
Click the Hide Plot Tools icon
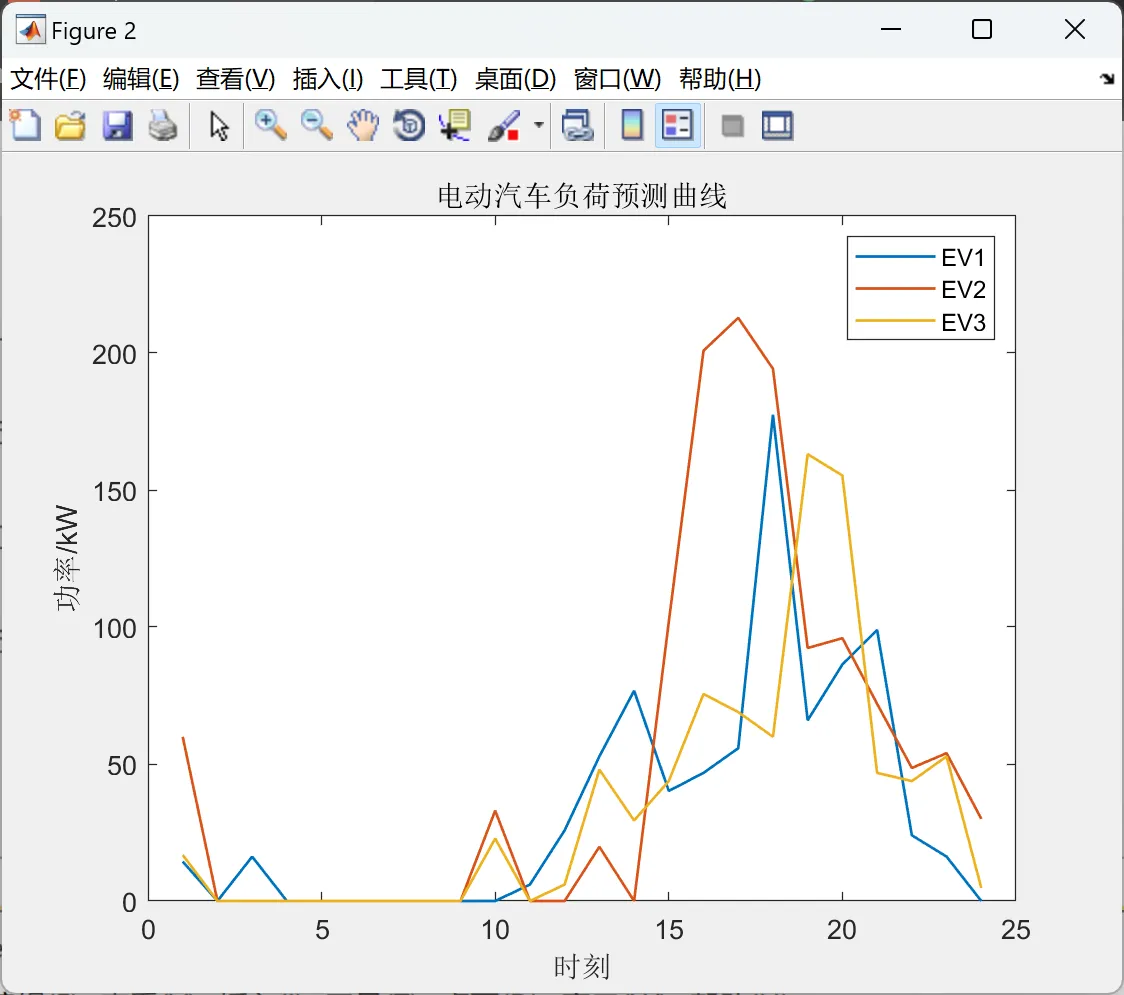coord(732,127)
